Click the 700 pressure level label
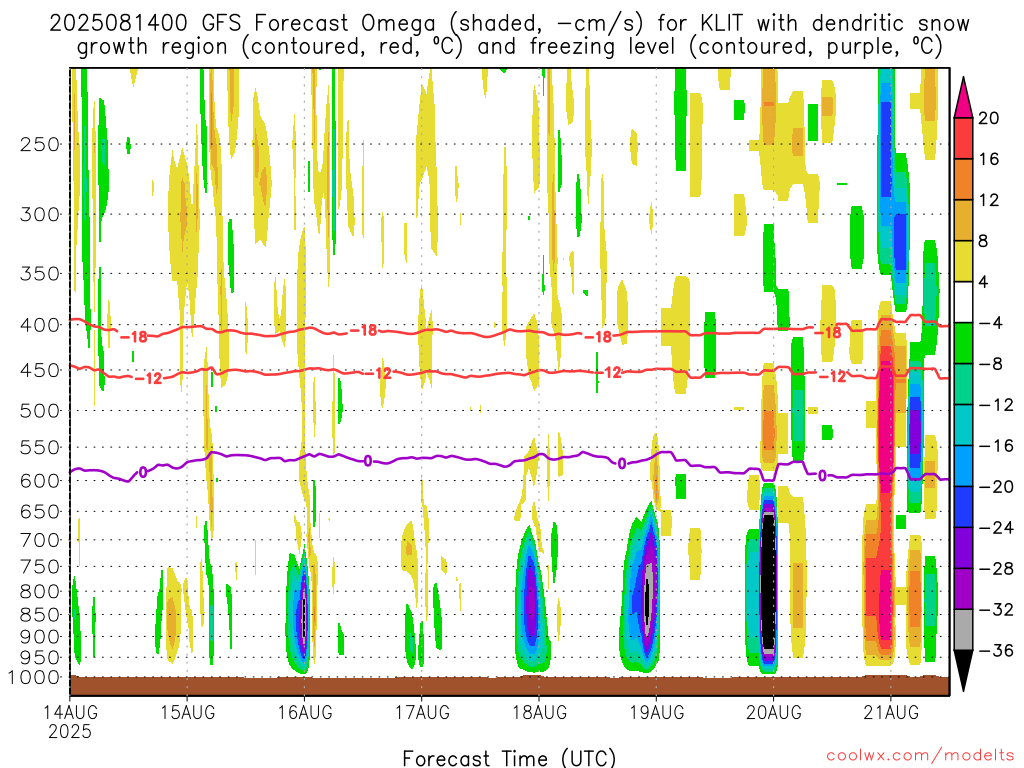1024x768 pixels. click(x=40, y=540)
